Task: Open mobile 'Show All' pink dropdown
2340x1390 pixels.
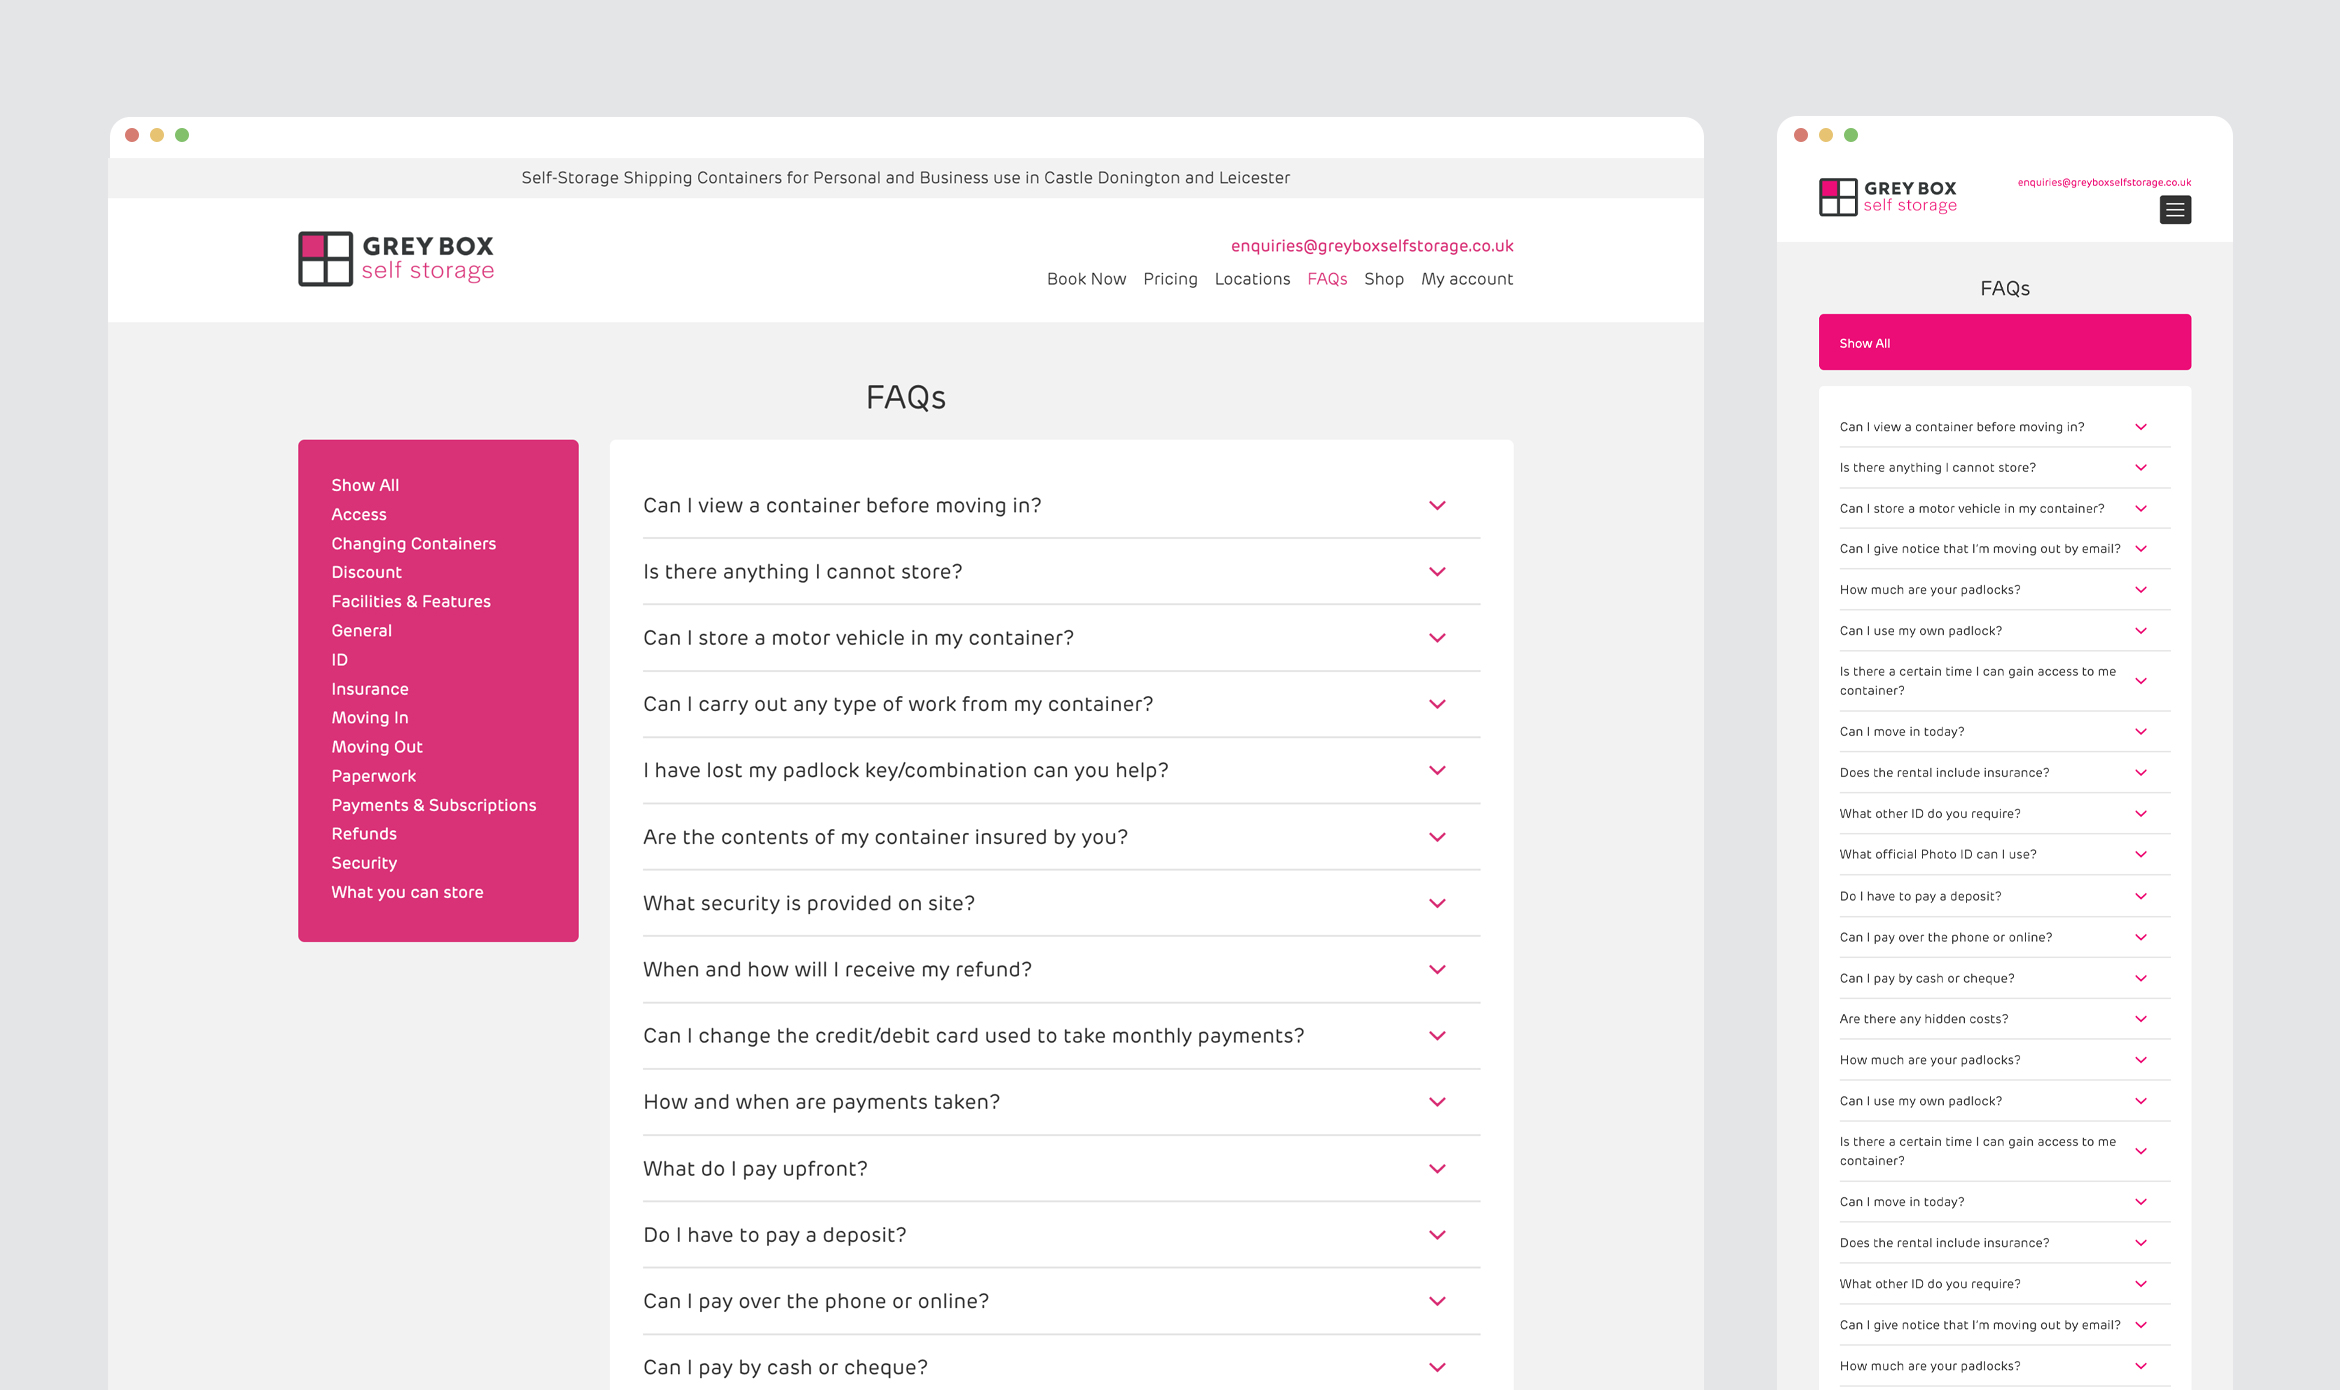Action: pyautogui.click(x=2004, y=343)
